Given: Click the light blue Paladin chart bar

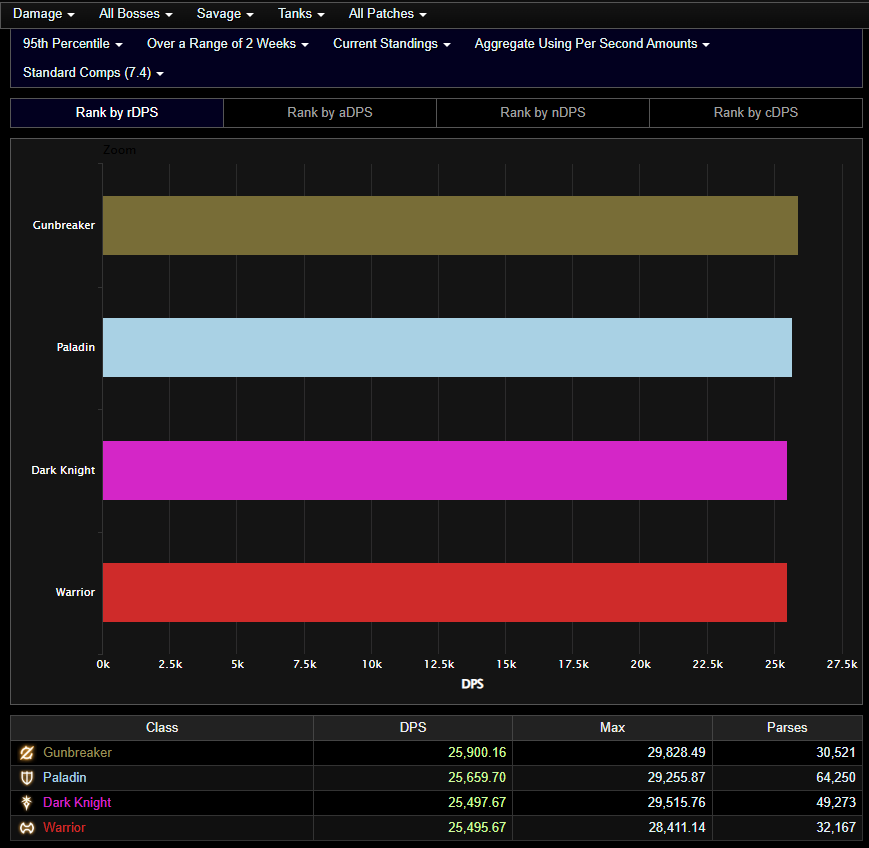Looking at the screenshot, I should 447,348.
